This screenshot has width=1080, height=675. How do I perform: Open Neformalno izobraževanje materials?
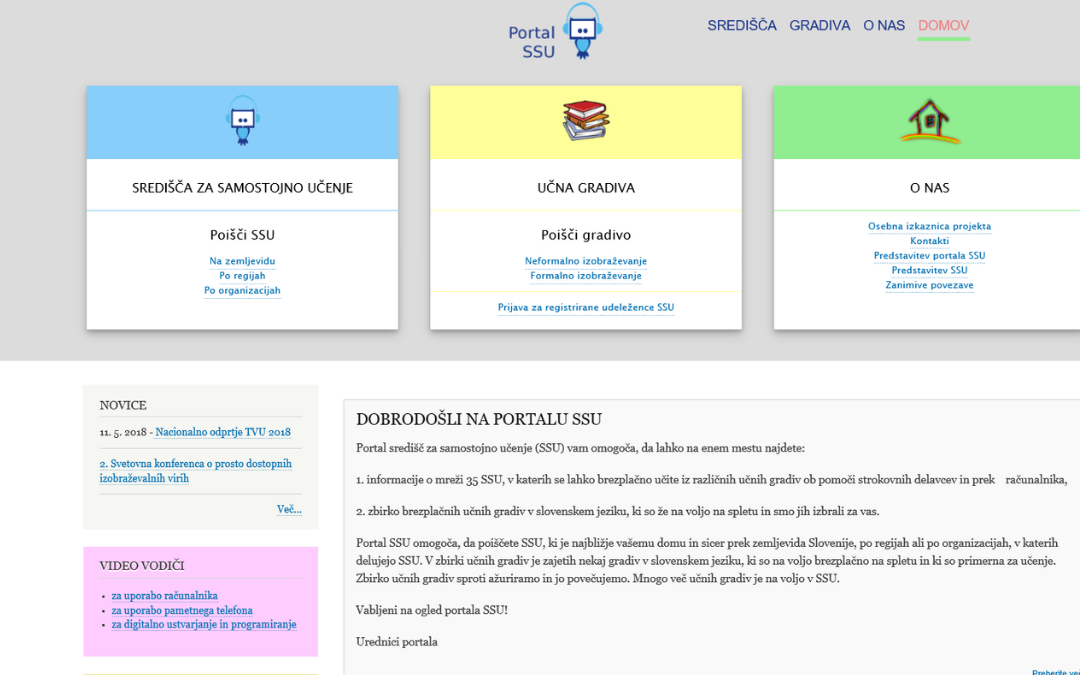[x=586, y=261]
